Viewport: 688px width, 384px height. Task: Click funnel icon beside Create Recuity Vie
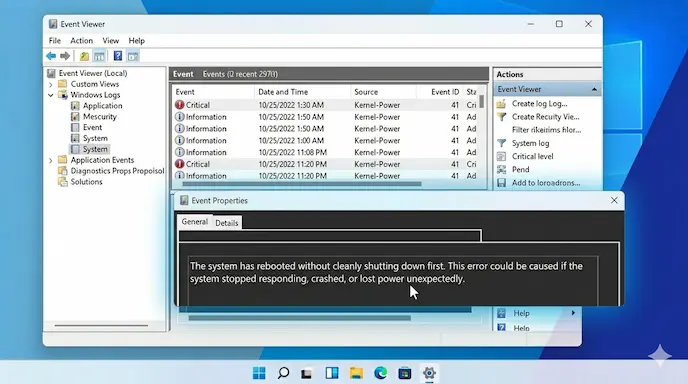pos(501,117)
